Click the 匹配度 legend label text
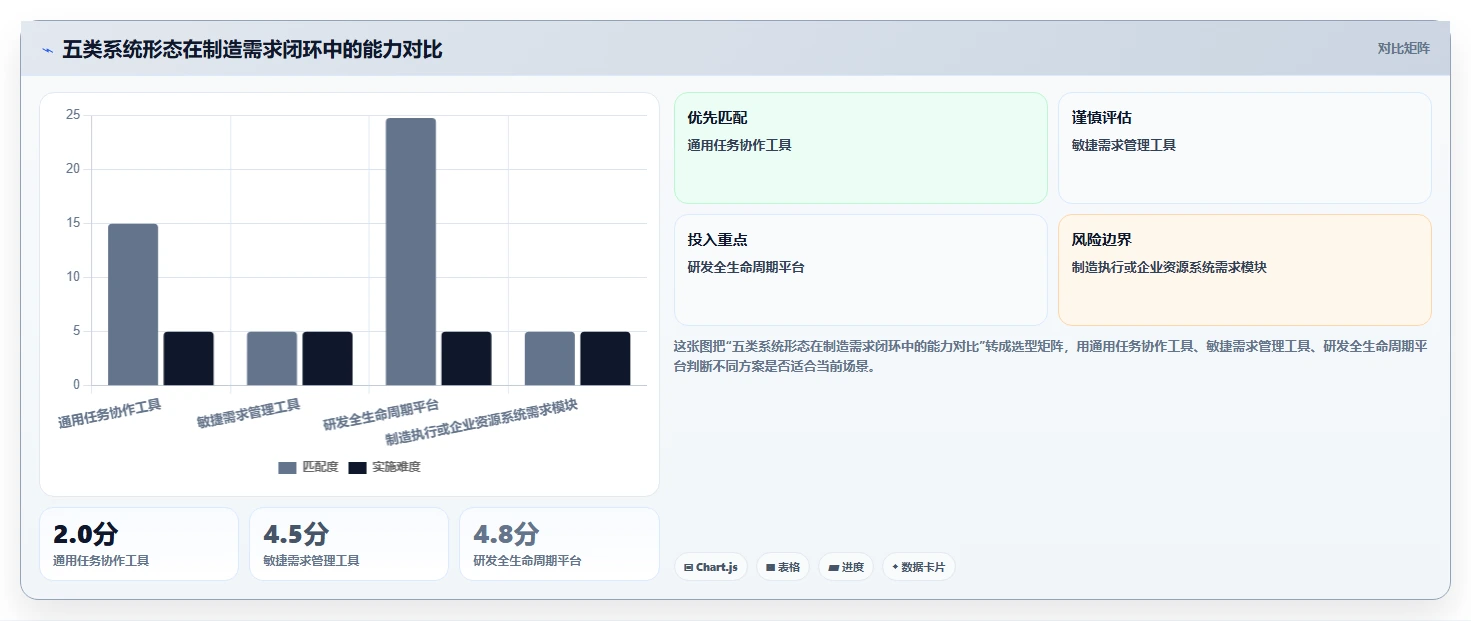Screen dimensions: 1471x621 (x=320, y=467)
